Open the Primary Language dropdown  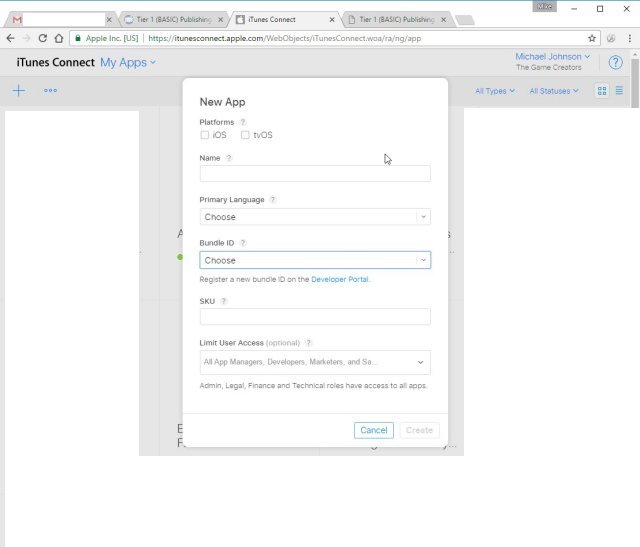click(315, 217)
